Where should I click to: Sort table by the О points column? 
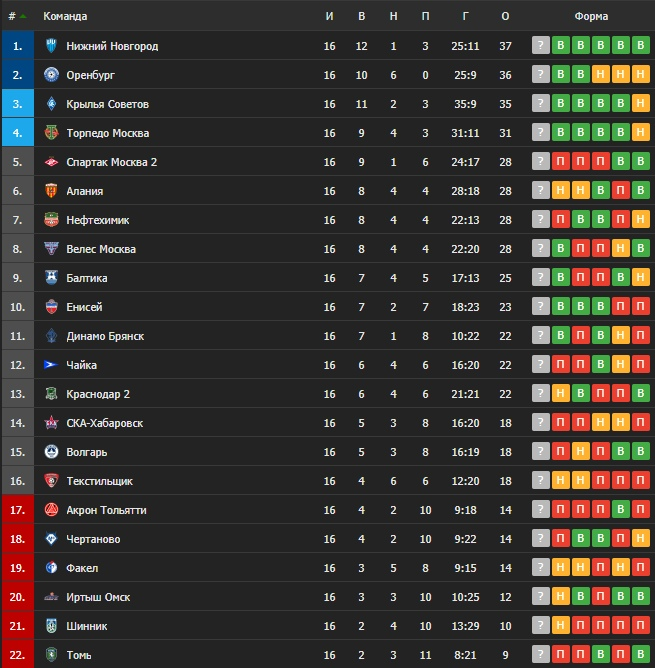(505, 16)
